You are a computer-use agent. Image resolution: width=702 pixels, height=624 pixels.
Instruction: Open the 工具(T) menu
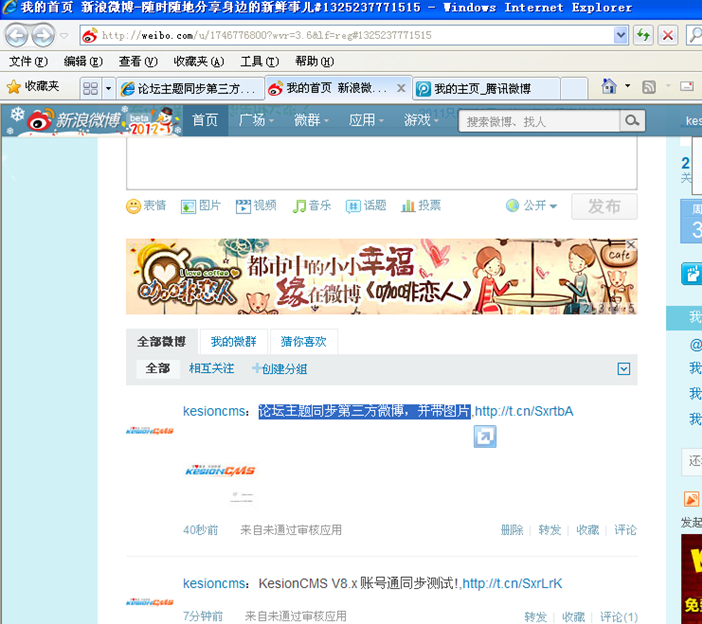point(260,61)
